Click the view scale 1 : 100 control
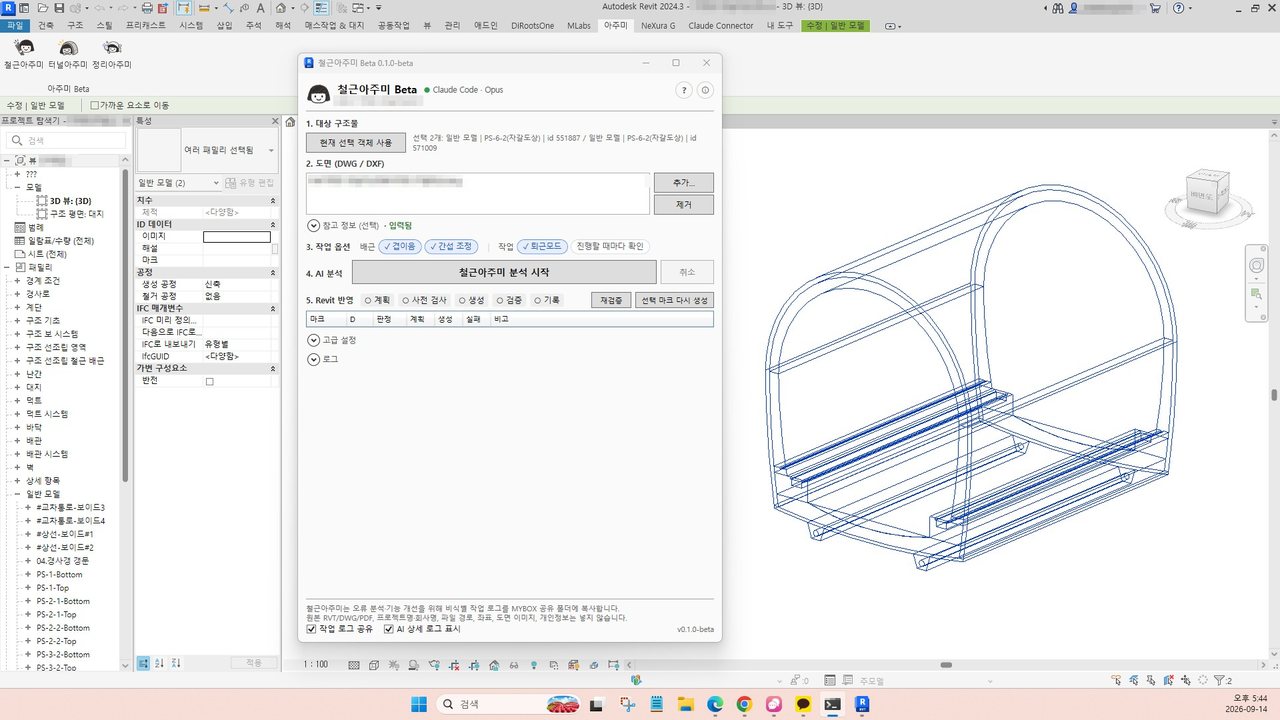The image size is (1280, 720). [316, 664]
